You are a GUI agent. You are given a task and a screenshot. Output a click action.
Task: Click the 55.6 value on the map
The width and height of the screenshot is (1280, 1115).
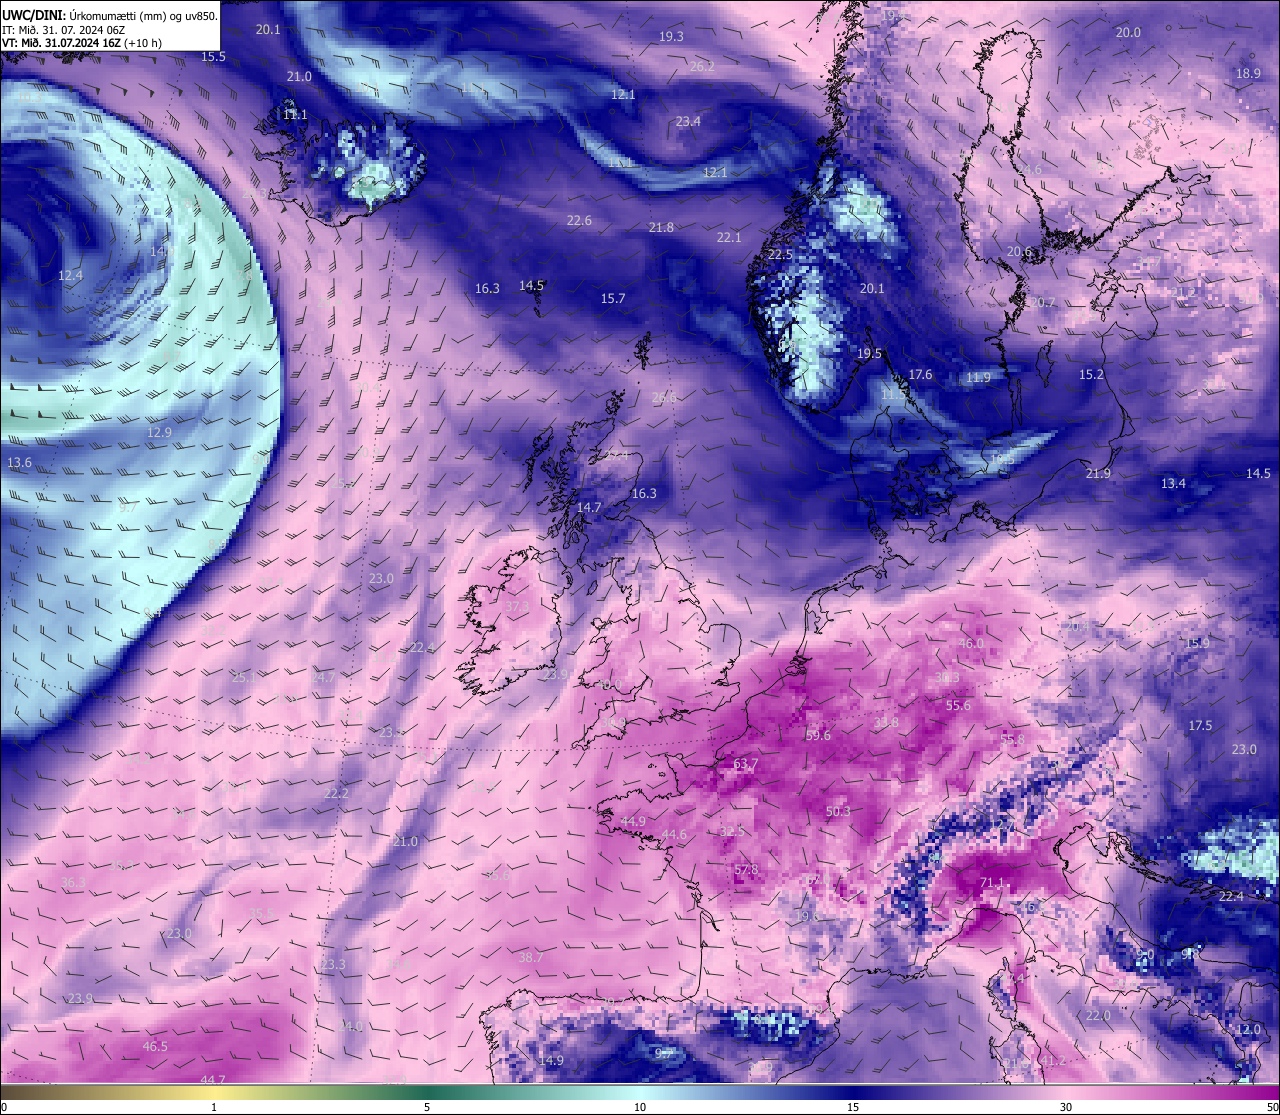click(x=958, y=705)
